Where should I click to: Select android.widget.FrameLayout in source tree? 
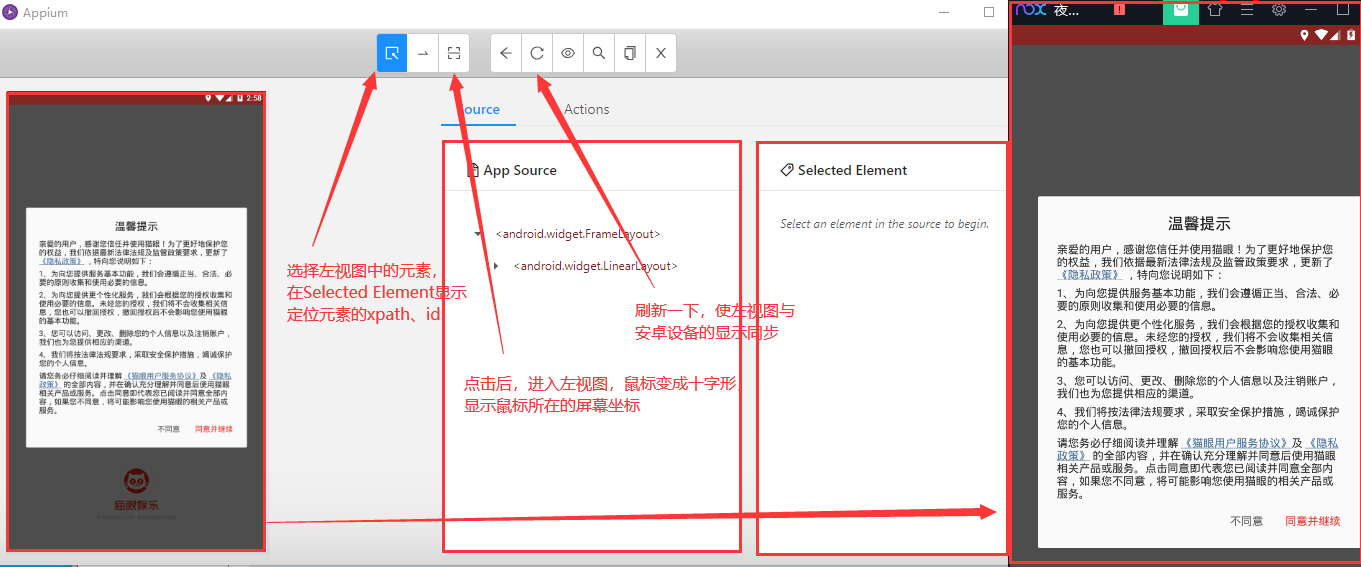tap(577, 234)
